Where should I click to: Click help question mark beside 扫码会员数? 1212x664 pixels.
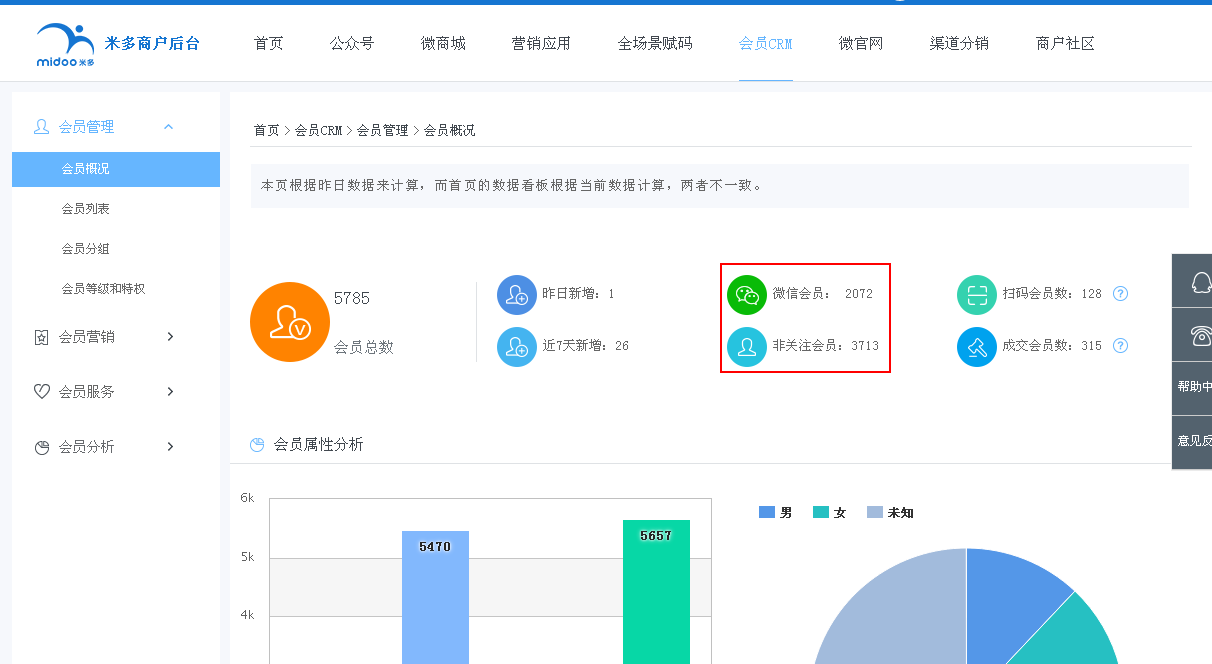pos(1120,294)
